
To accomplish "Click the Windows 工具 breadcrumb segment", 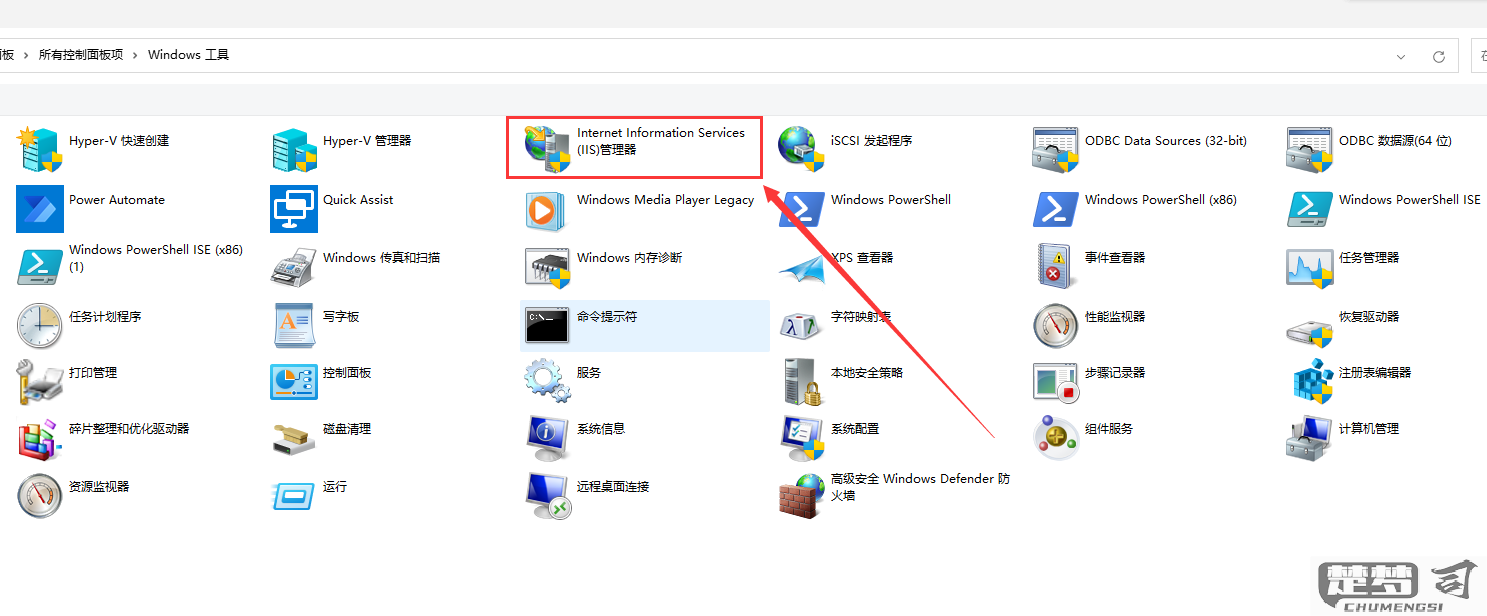I will [x=189, y=55].
